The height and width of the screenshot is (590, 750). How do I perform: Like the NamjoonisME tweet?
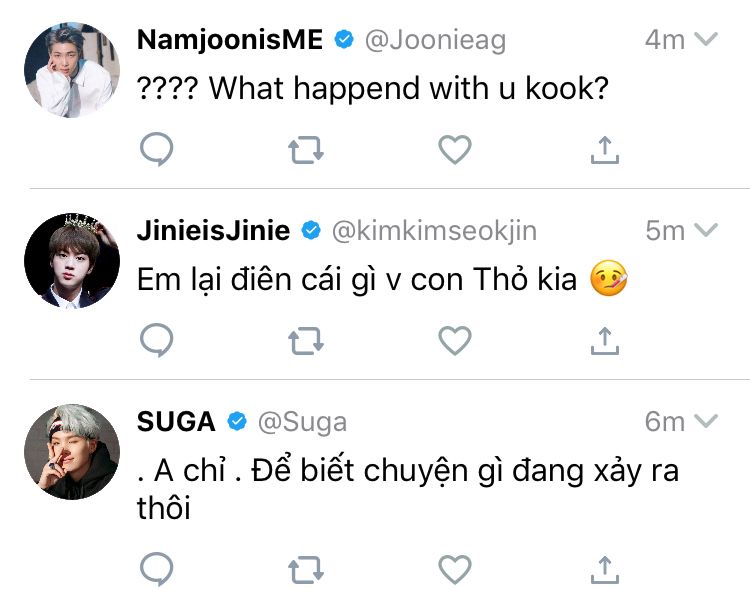point(455,150)
